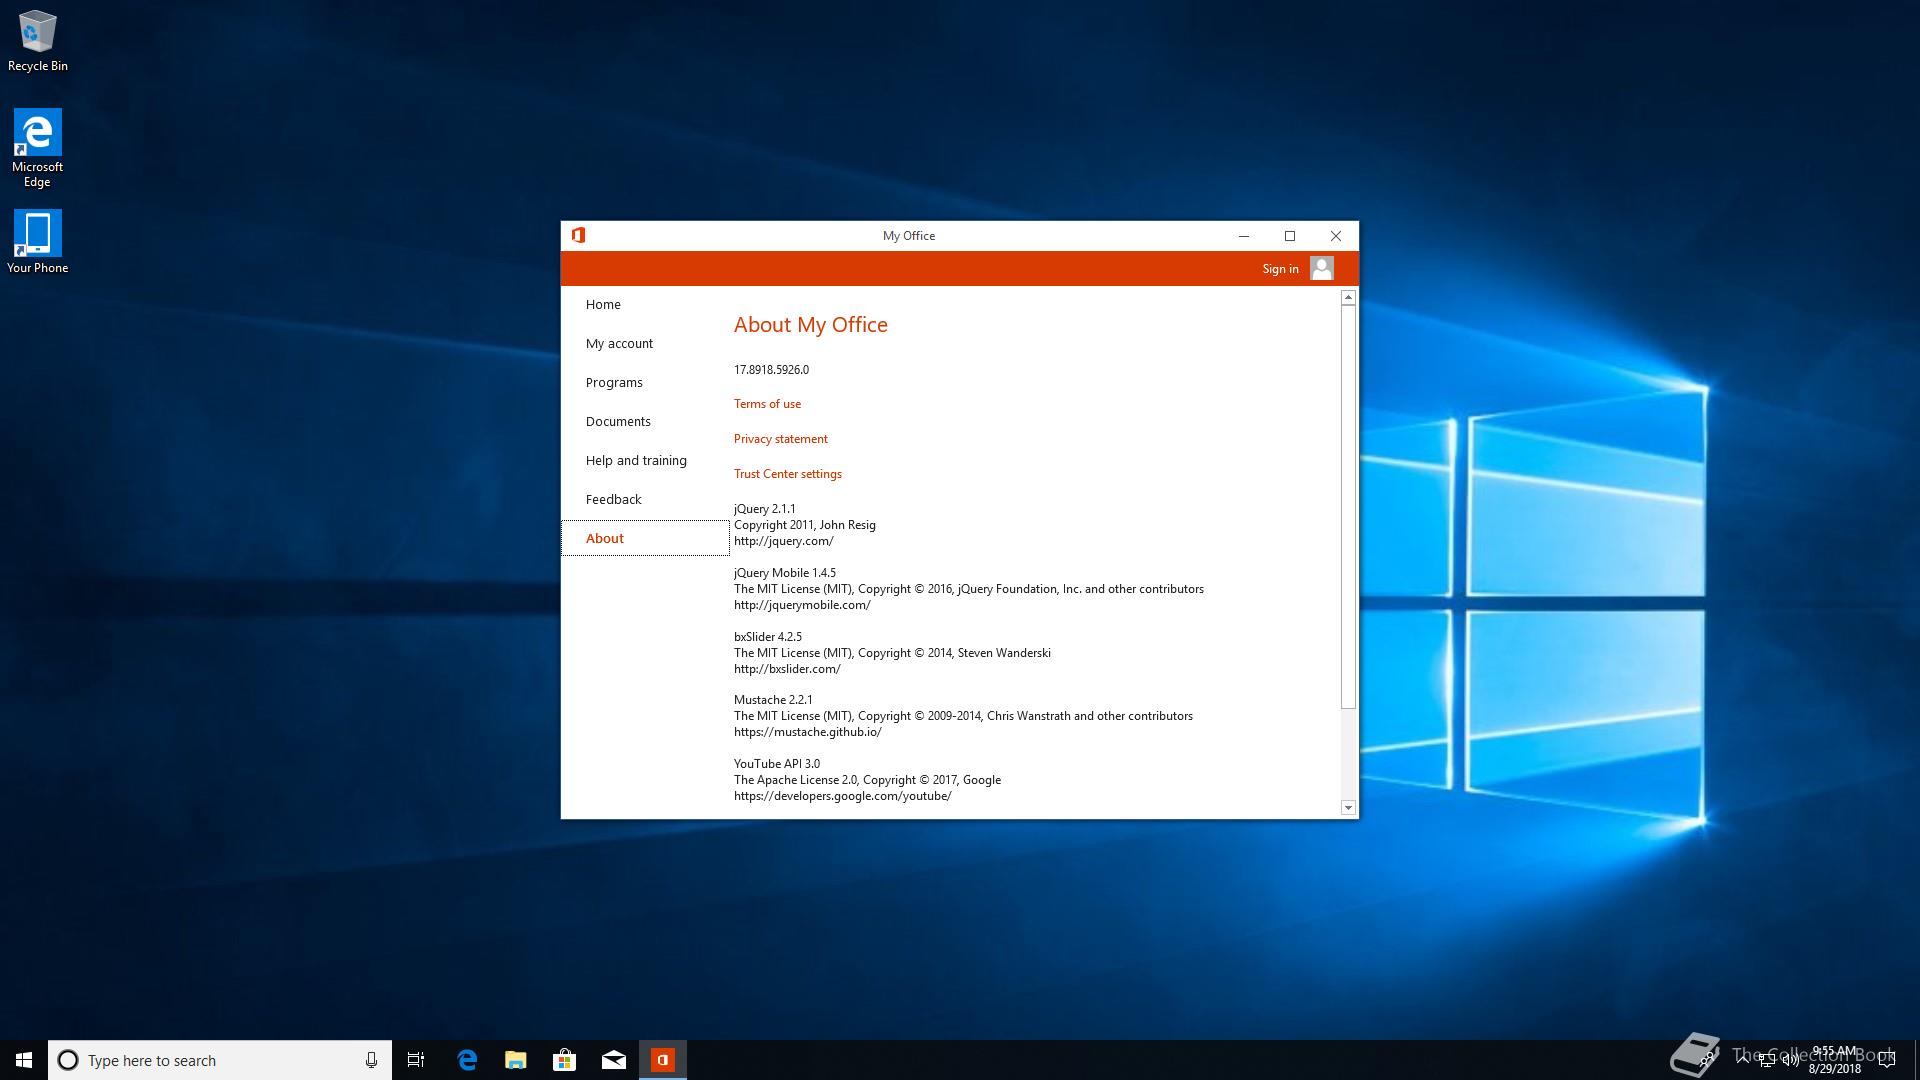Click the Office logo in My Office title bar

tap(578, 235)
